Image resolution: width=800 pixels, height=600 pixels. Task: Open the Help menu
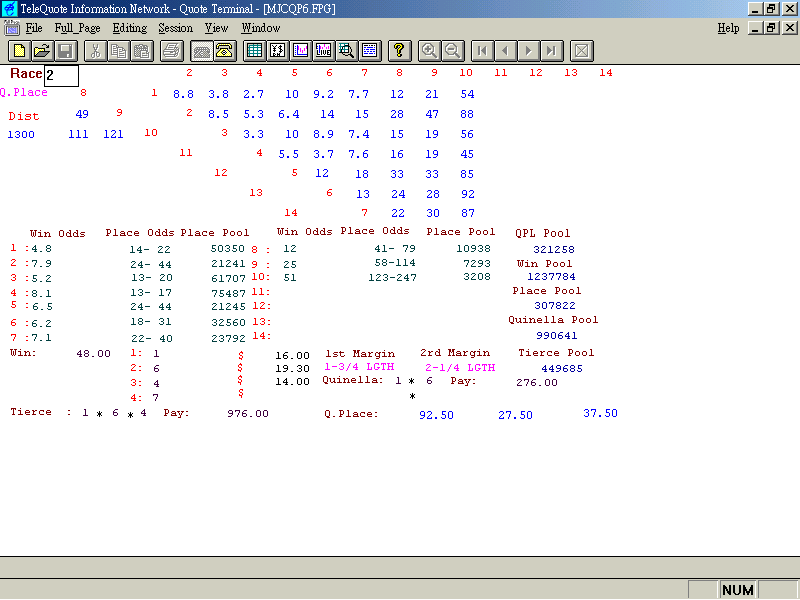click(x=728, y=28)
